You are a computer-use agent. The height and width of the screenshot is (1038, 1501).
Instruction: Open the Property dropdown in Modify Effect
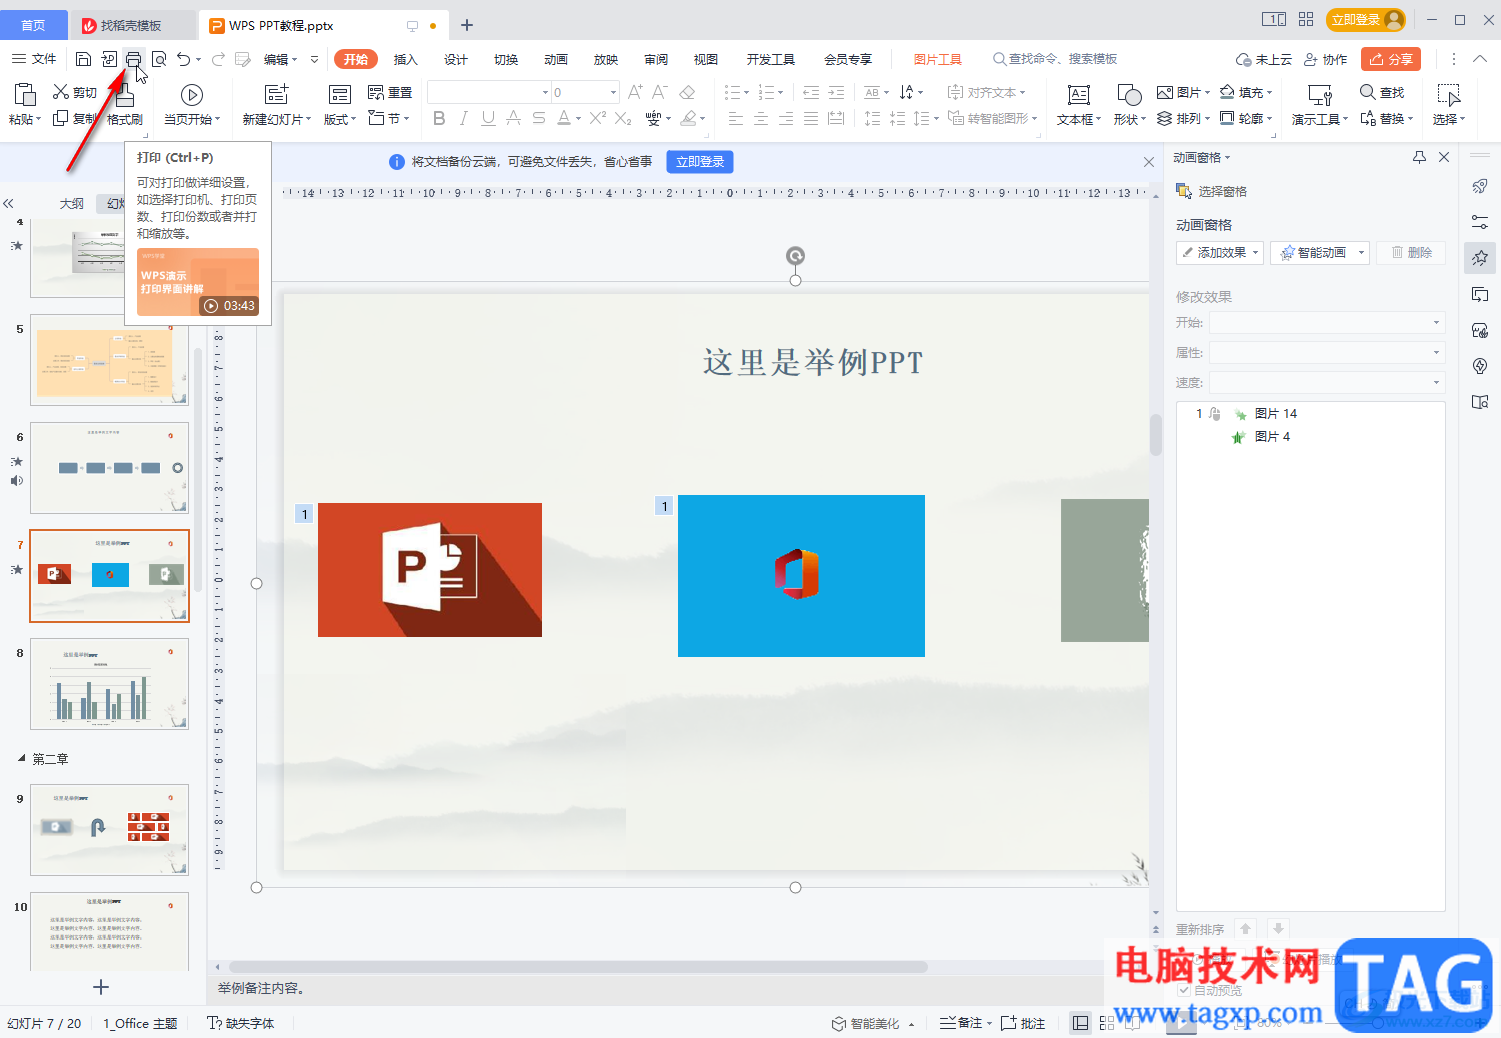tap(1326, 352)
